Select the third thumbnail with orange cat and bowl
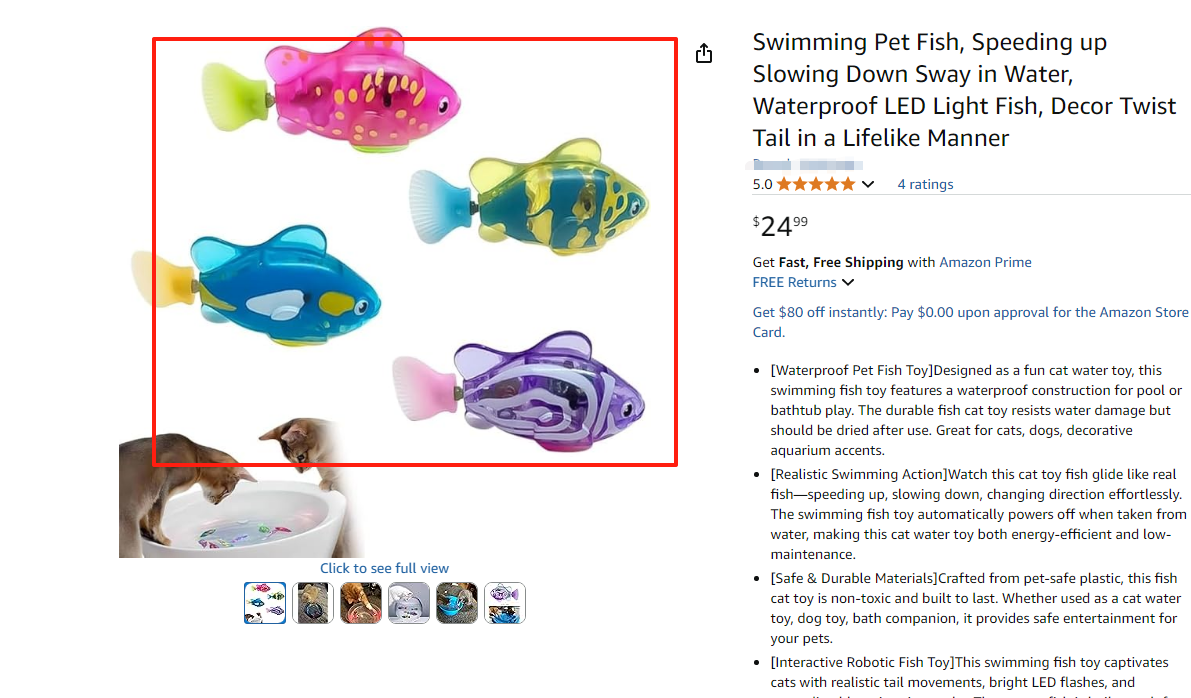 [x=361, y=603]
